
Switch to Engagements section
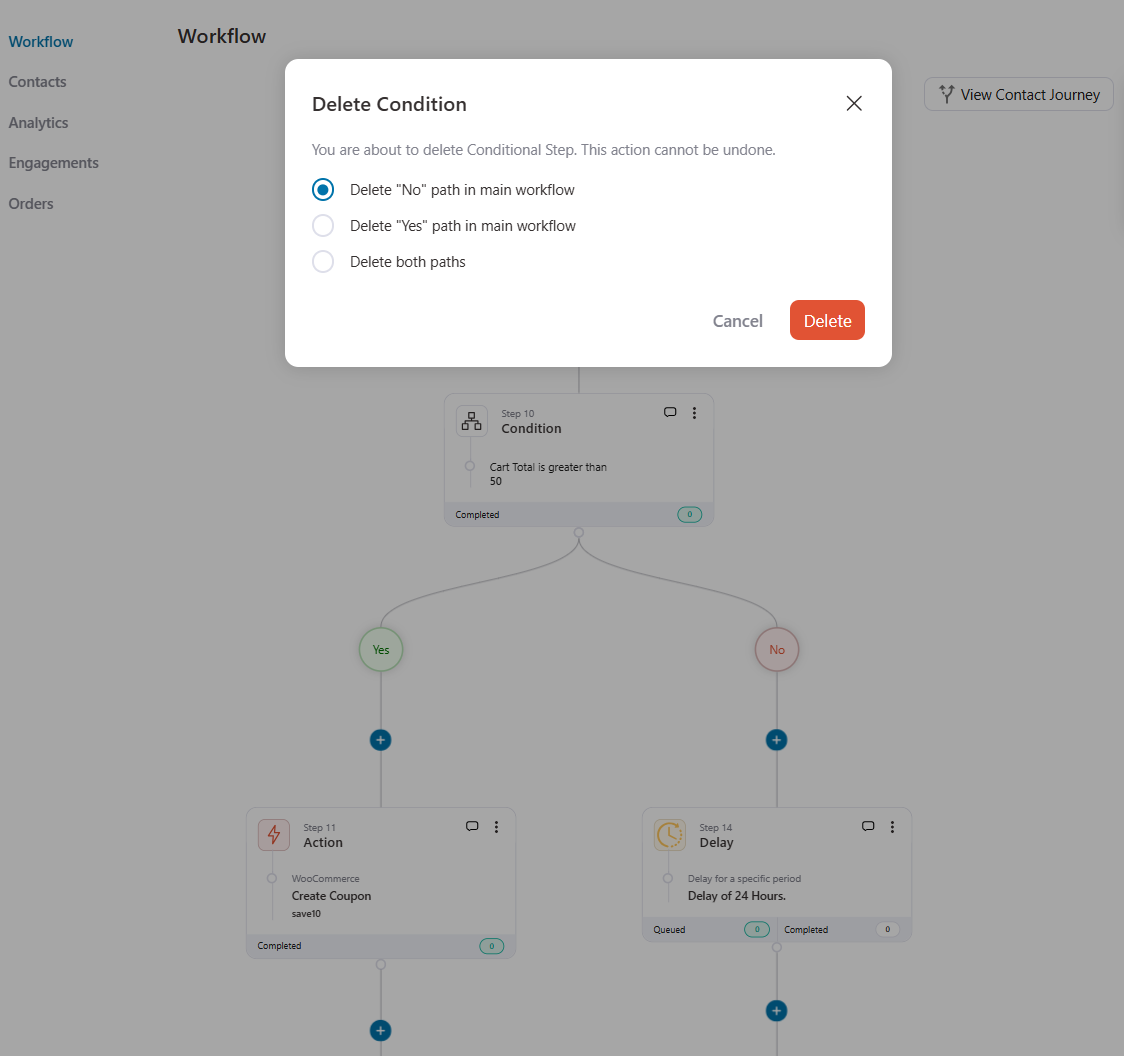54,163
